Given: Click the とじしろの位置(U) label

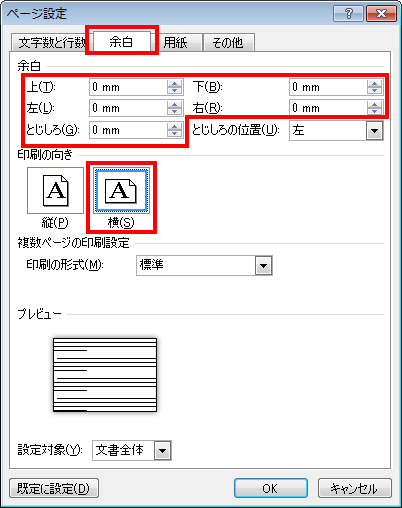Looking at the screenshot, I should 236,130.
